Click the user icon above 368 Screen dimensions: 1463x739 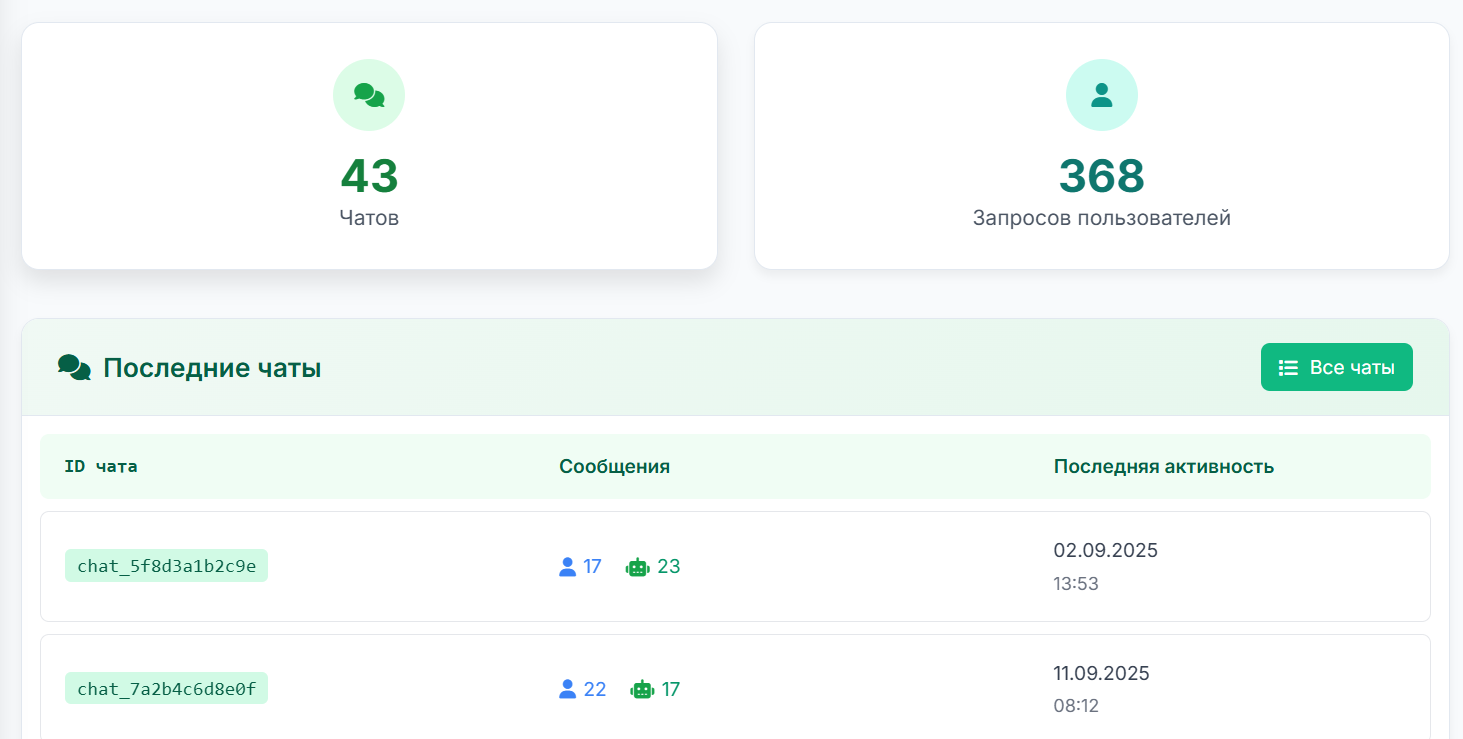click(1102, 95)
